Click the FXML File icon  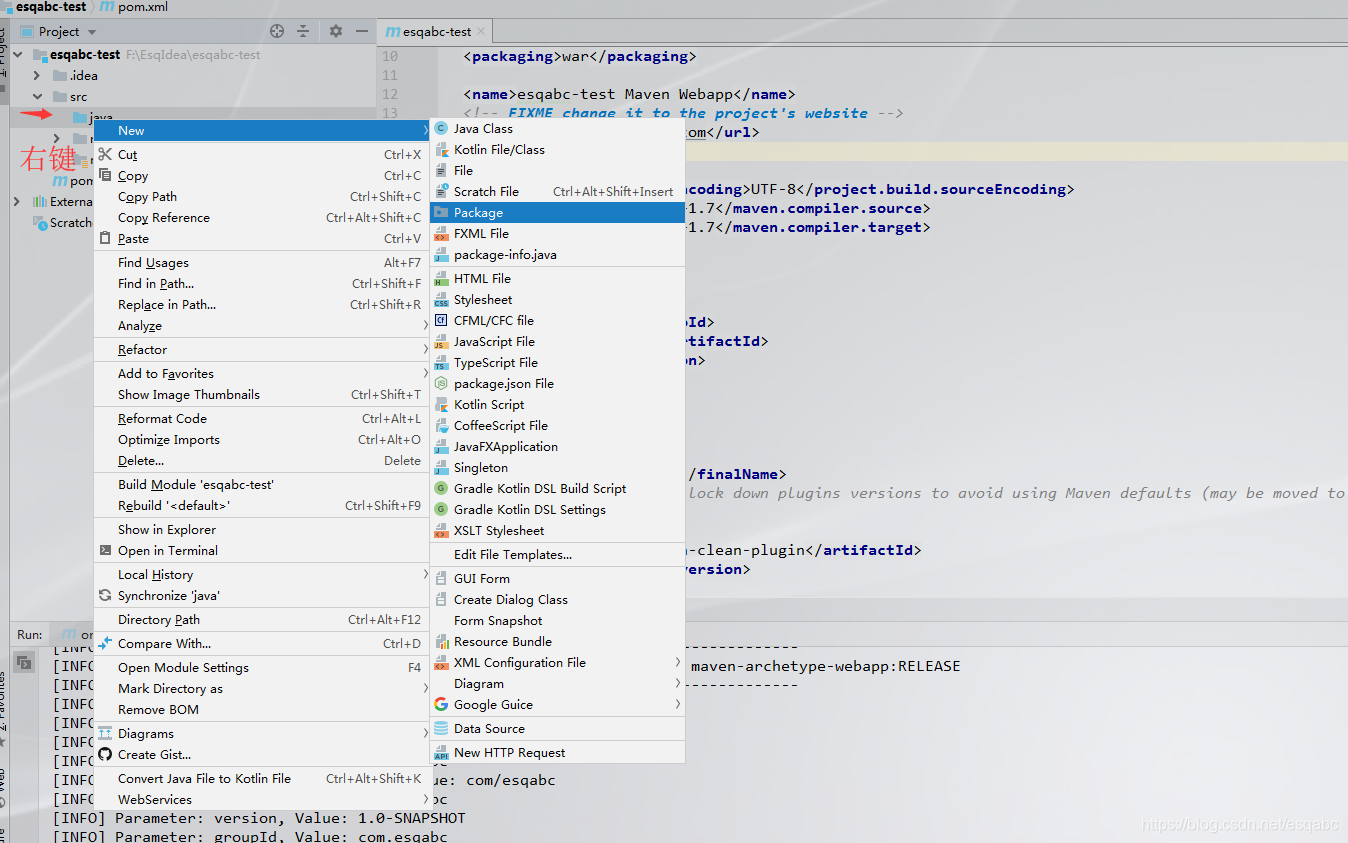(441, 234)
